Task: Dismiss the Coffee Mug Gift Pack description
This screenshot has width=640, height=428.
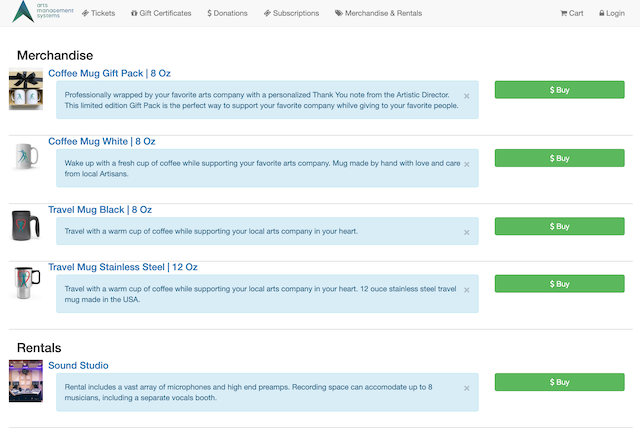Action: pyautogui.click(x=467, y=96)
